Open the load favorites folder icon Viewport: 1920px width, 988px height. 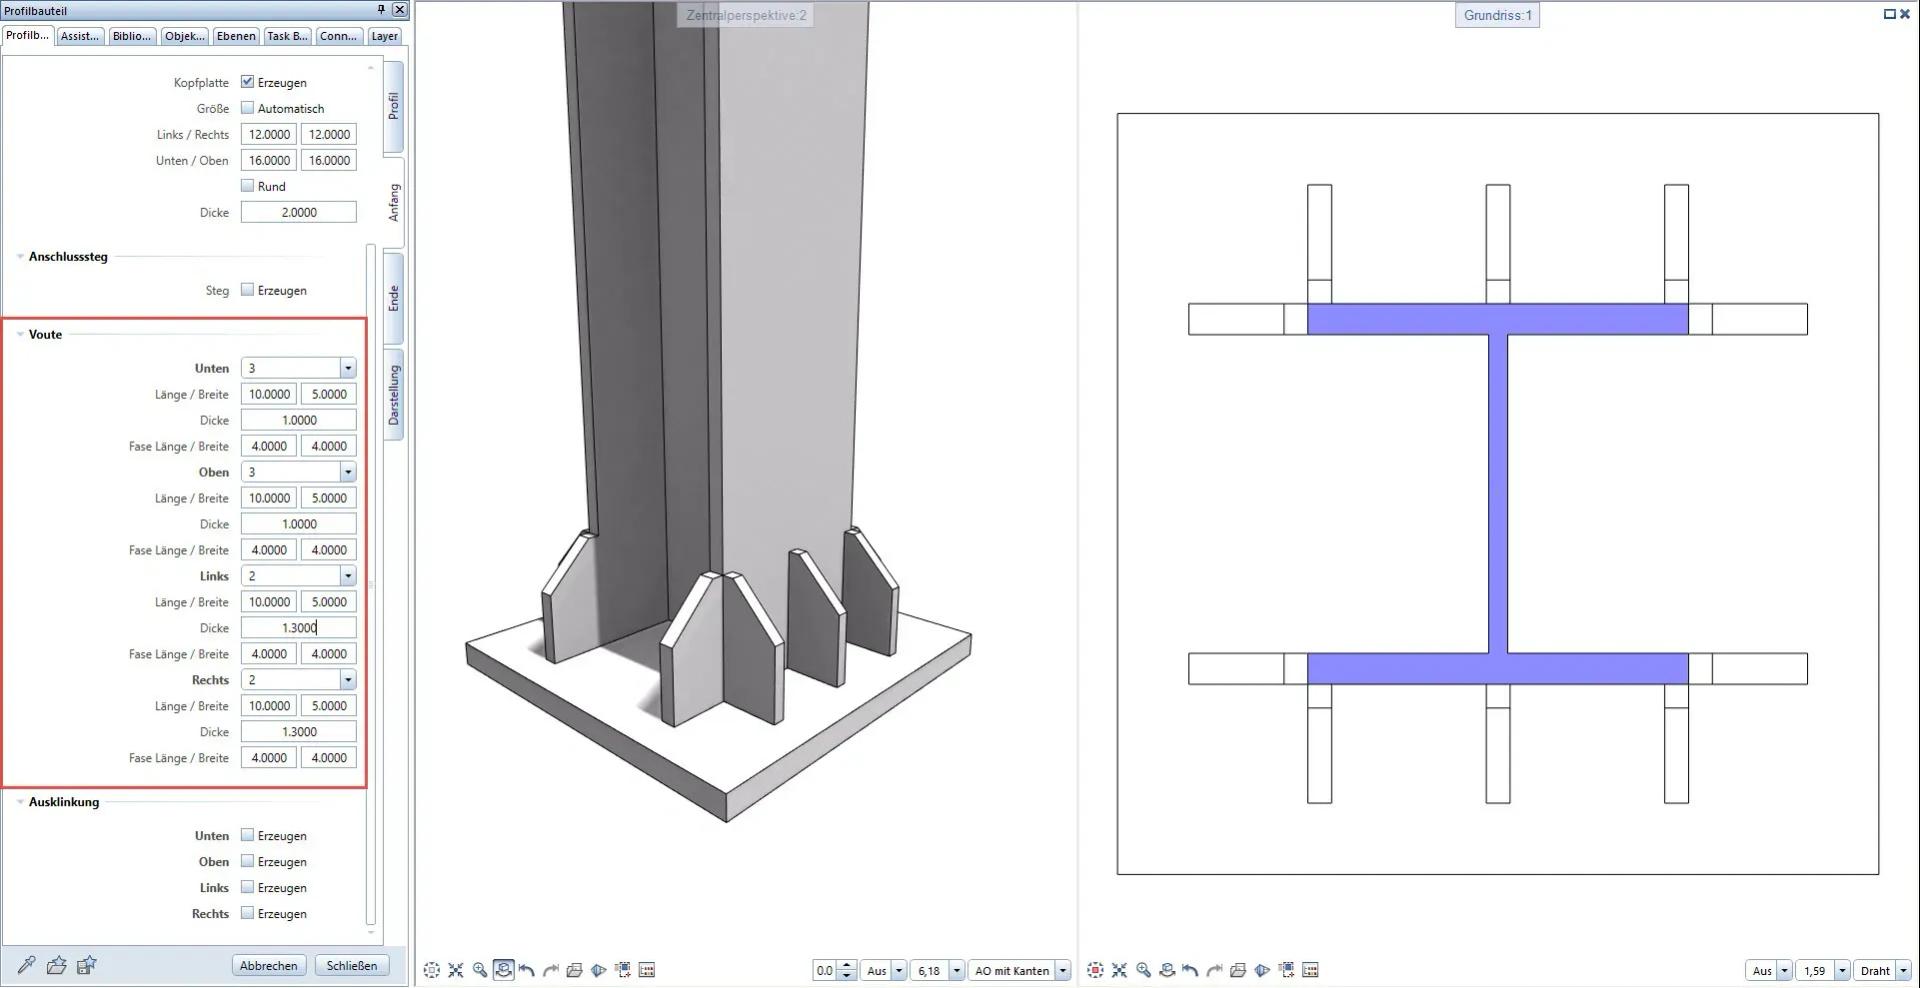pos(57,965)
